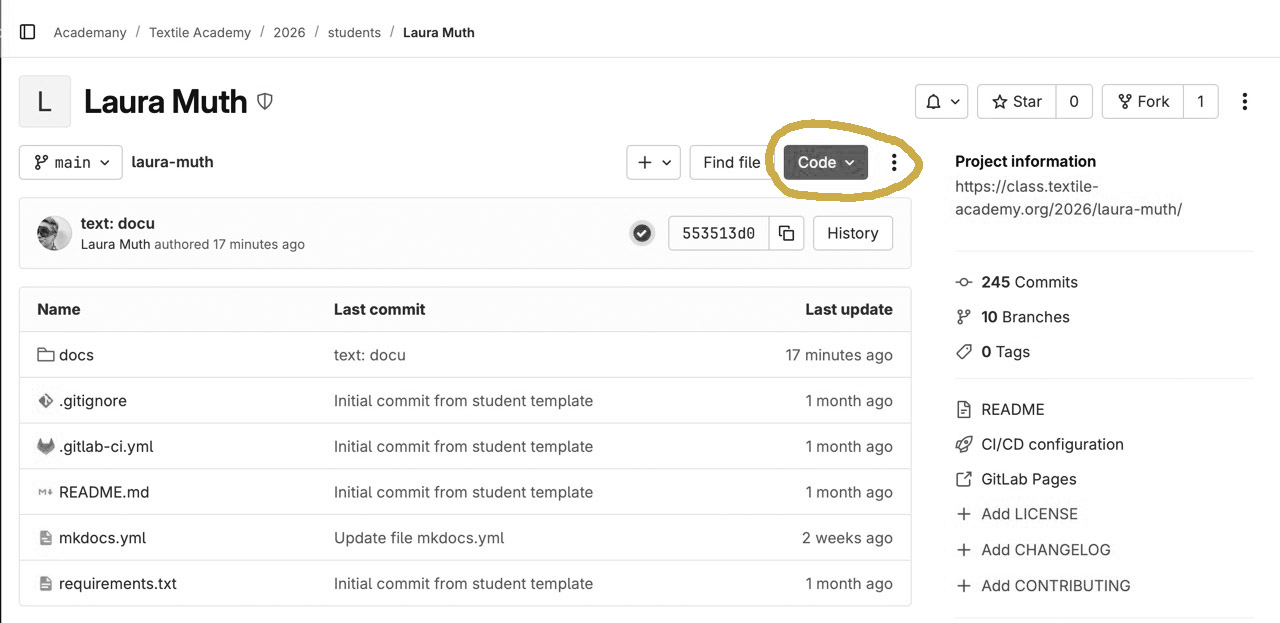Toggle the sidebar panel icon
The width and height of the screenshot is (1280, 623).
(x=28, y=32)
